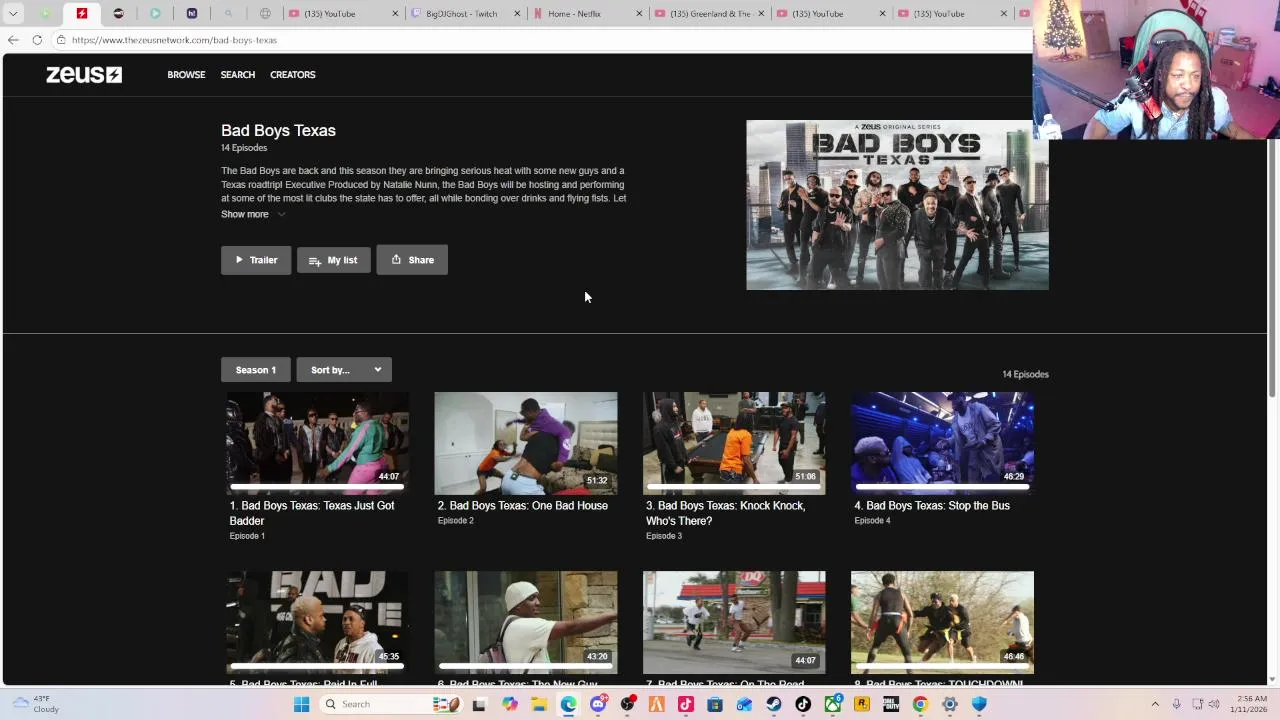The image size is (1280, 720).
Task: Open Discord from taskbar
Action: pyautogui.click(x=598, y=704)
